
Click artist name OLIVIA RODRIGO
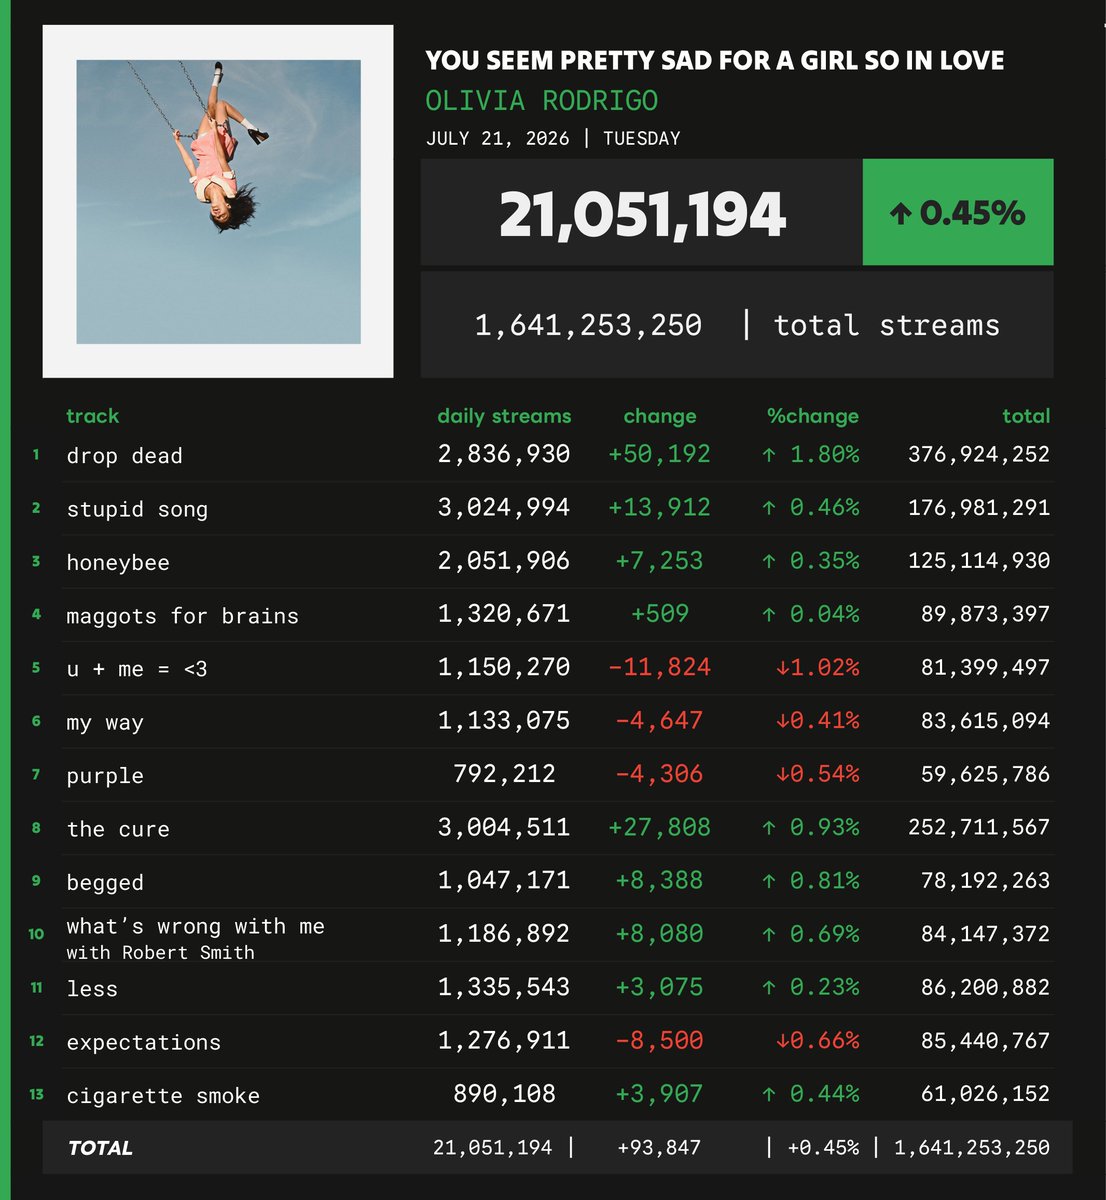(542, 101)
